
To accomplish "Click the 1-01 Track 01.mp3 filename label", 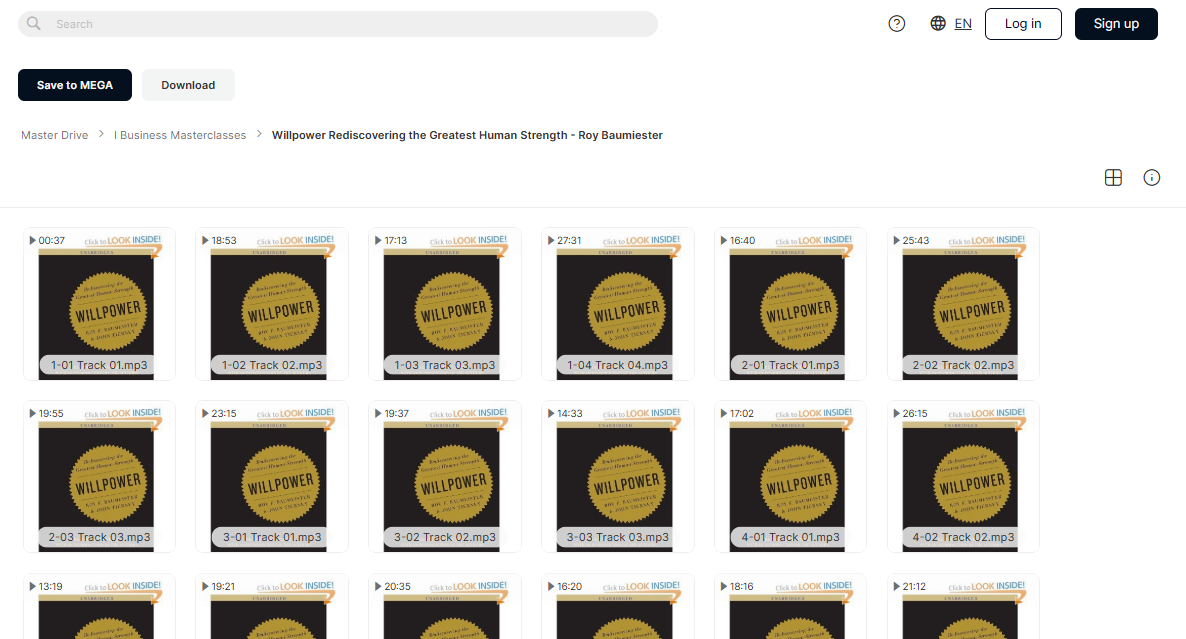I will pyautogui.click(x=99, y=365).
